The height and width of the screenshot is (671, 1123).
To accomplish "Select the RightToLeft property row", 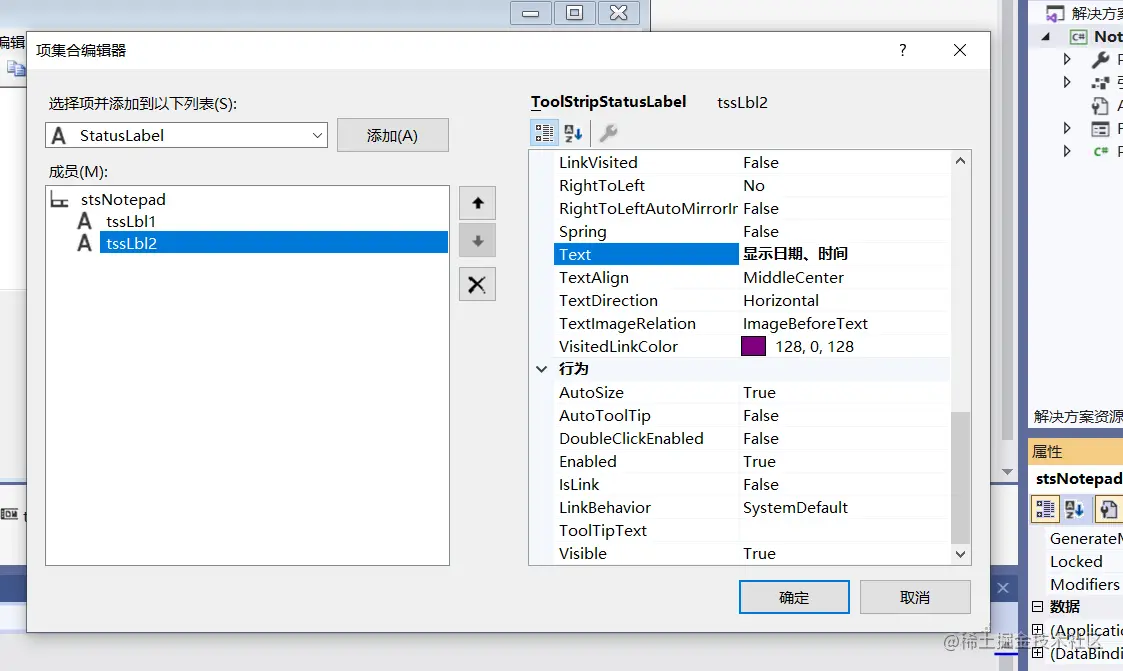I will 752,185.
